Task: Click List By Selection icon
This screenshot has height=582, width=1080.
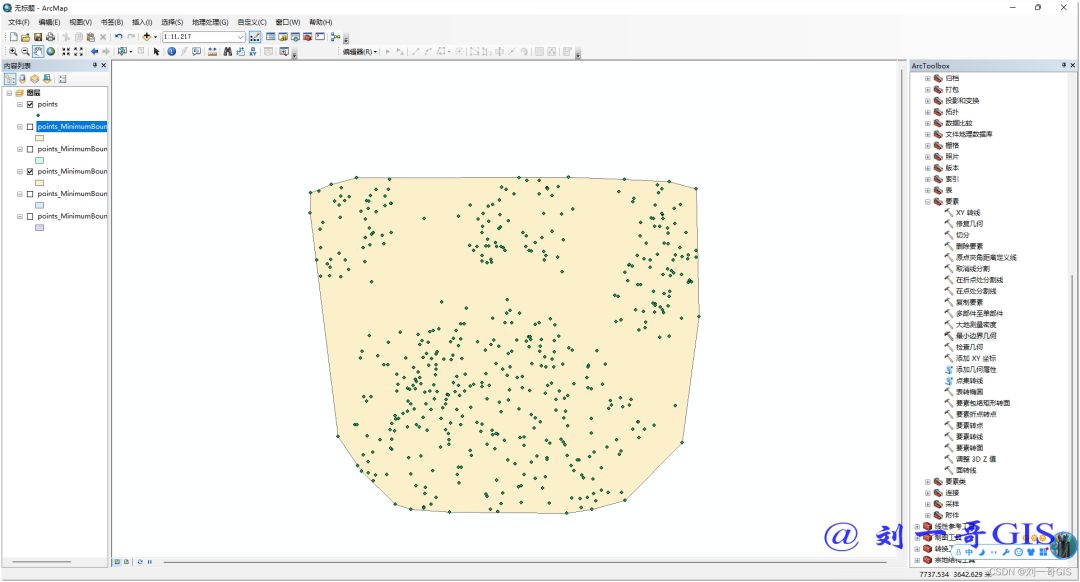Action: coord(47,79)
